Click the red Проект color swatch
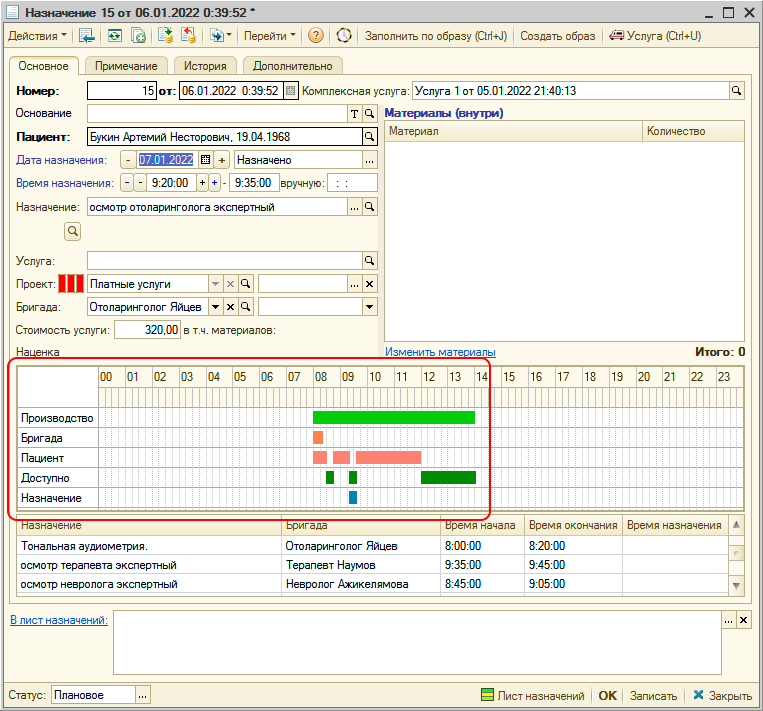The height and width of the screenshot is (711, 763). pyautogui.click(x=72, y=284)
